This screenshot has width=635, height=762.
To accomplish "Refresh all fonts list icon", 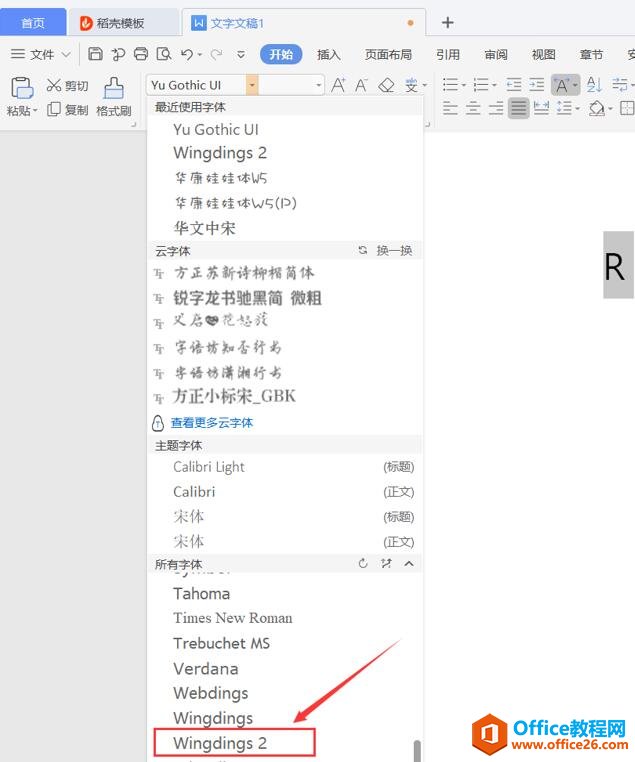I will (363, 563).
